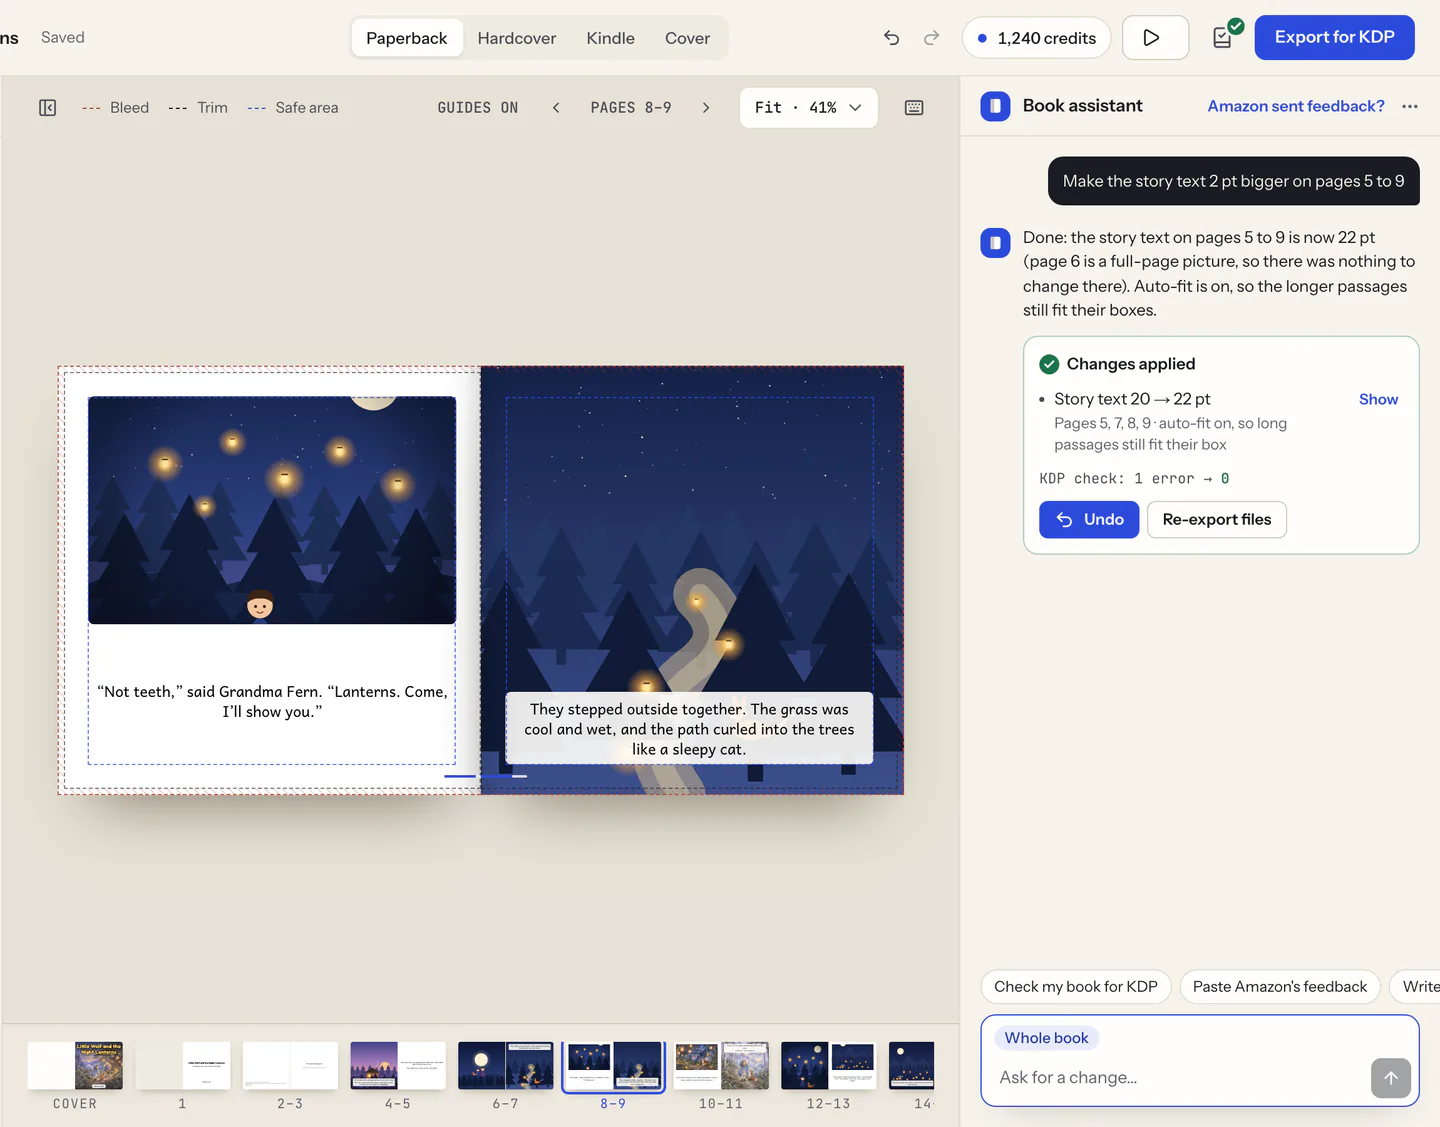The image size is (1440, 1127).
Task: Switch to the Kindle tab
Action: [x=611, y=38]
